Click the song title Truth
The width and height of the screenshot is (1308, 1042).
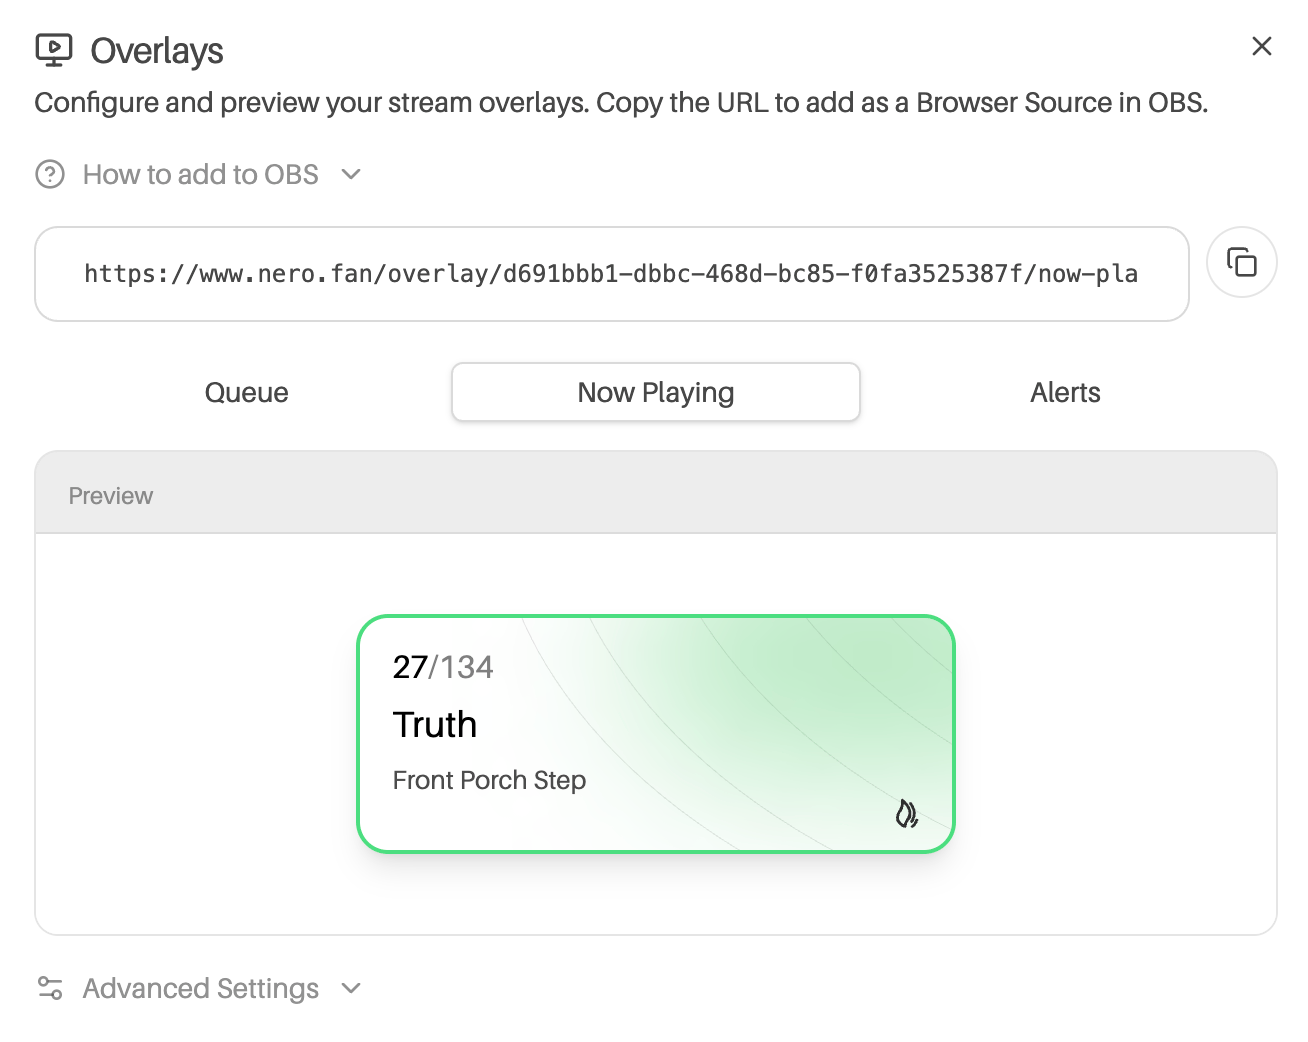coord(435,724)
